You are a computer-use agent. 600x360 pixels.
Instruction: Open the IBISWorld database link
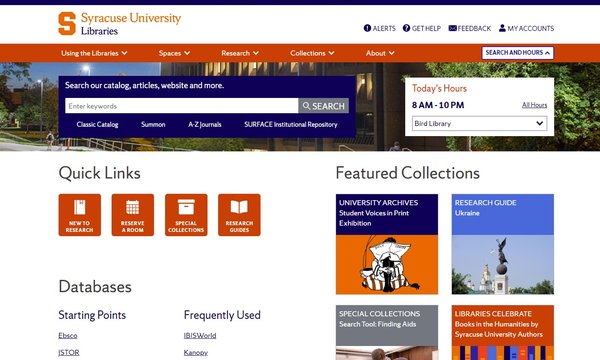200,336
